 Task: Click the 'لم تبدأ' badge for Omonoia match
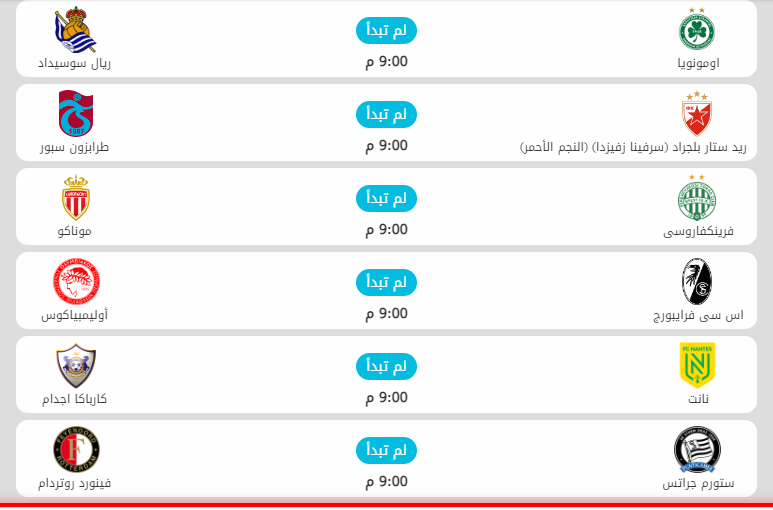386,32
